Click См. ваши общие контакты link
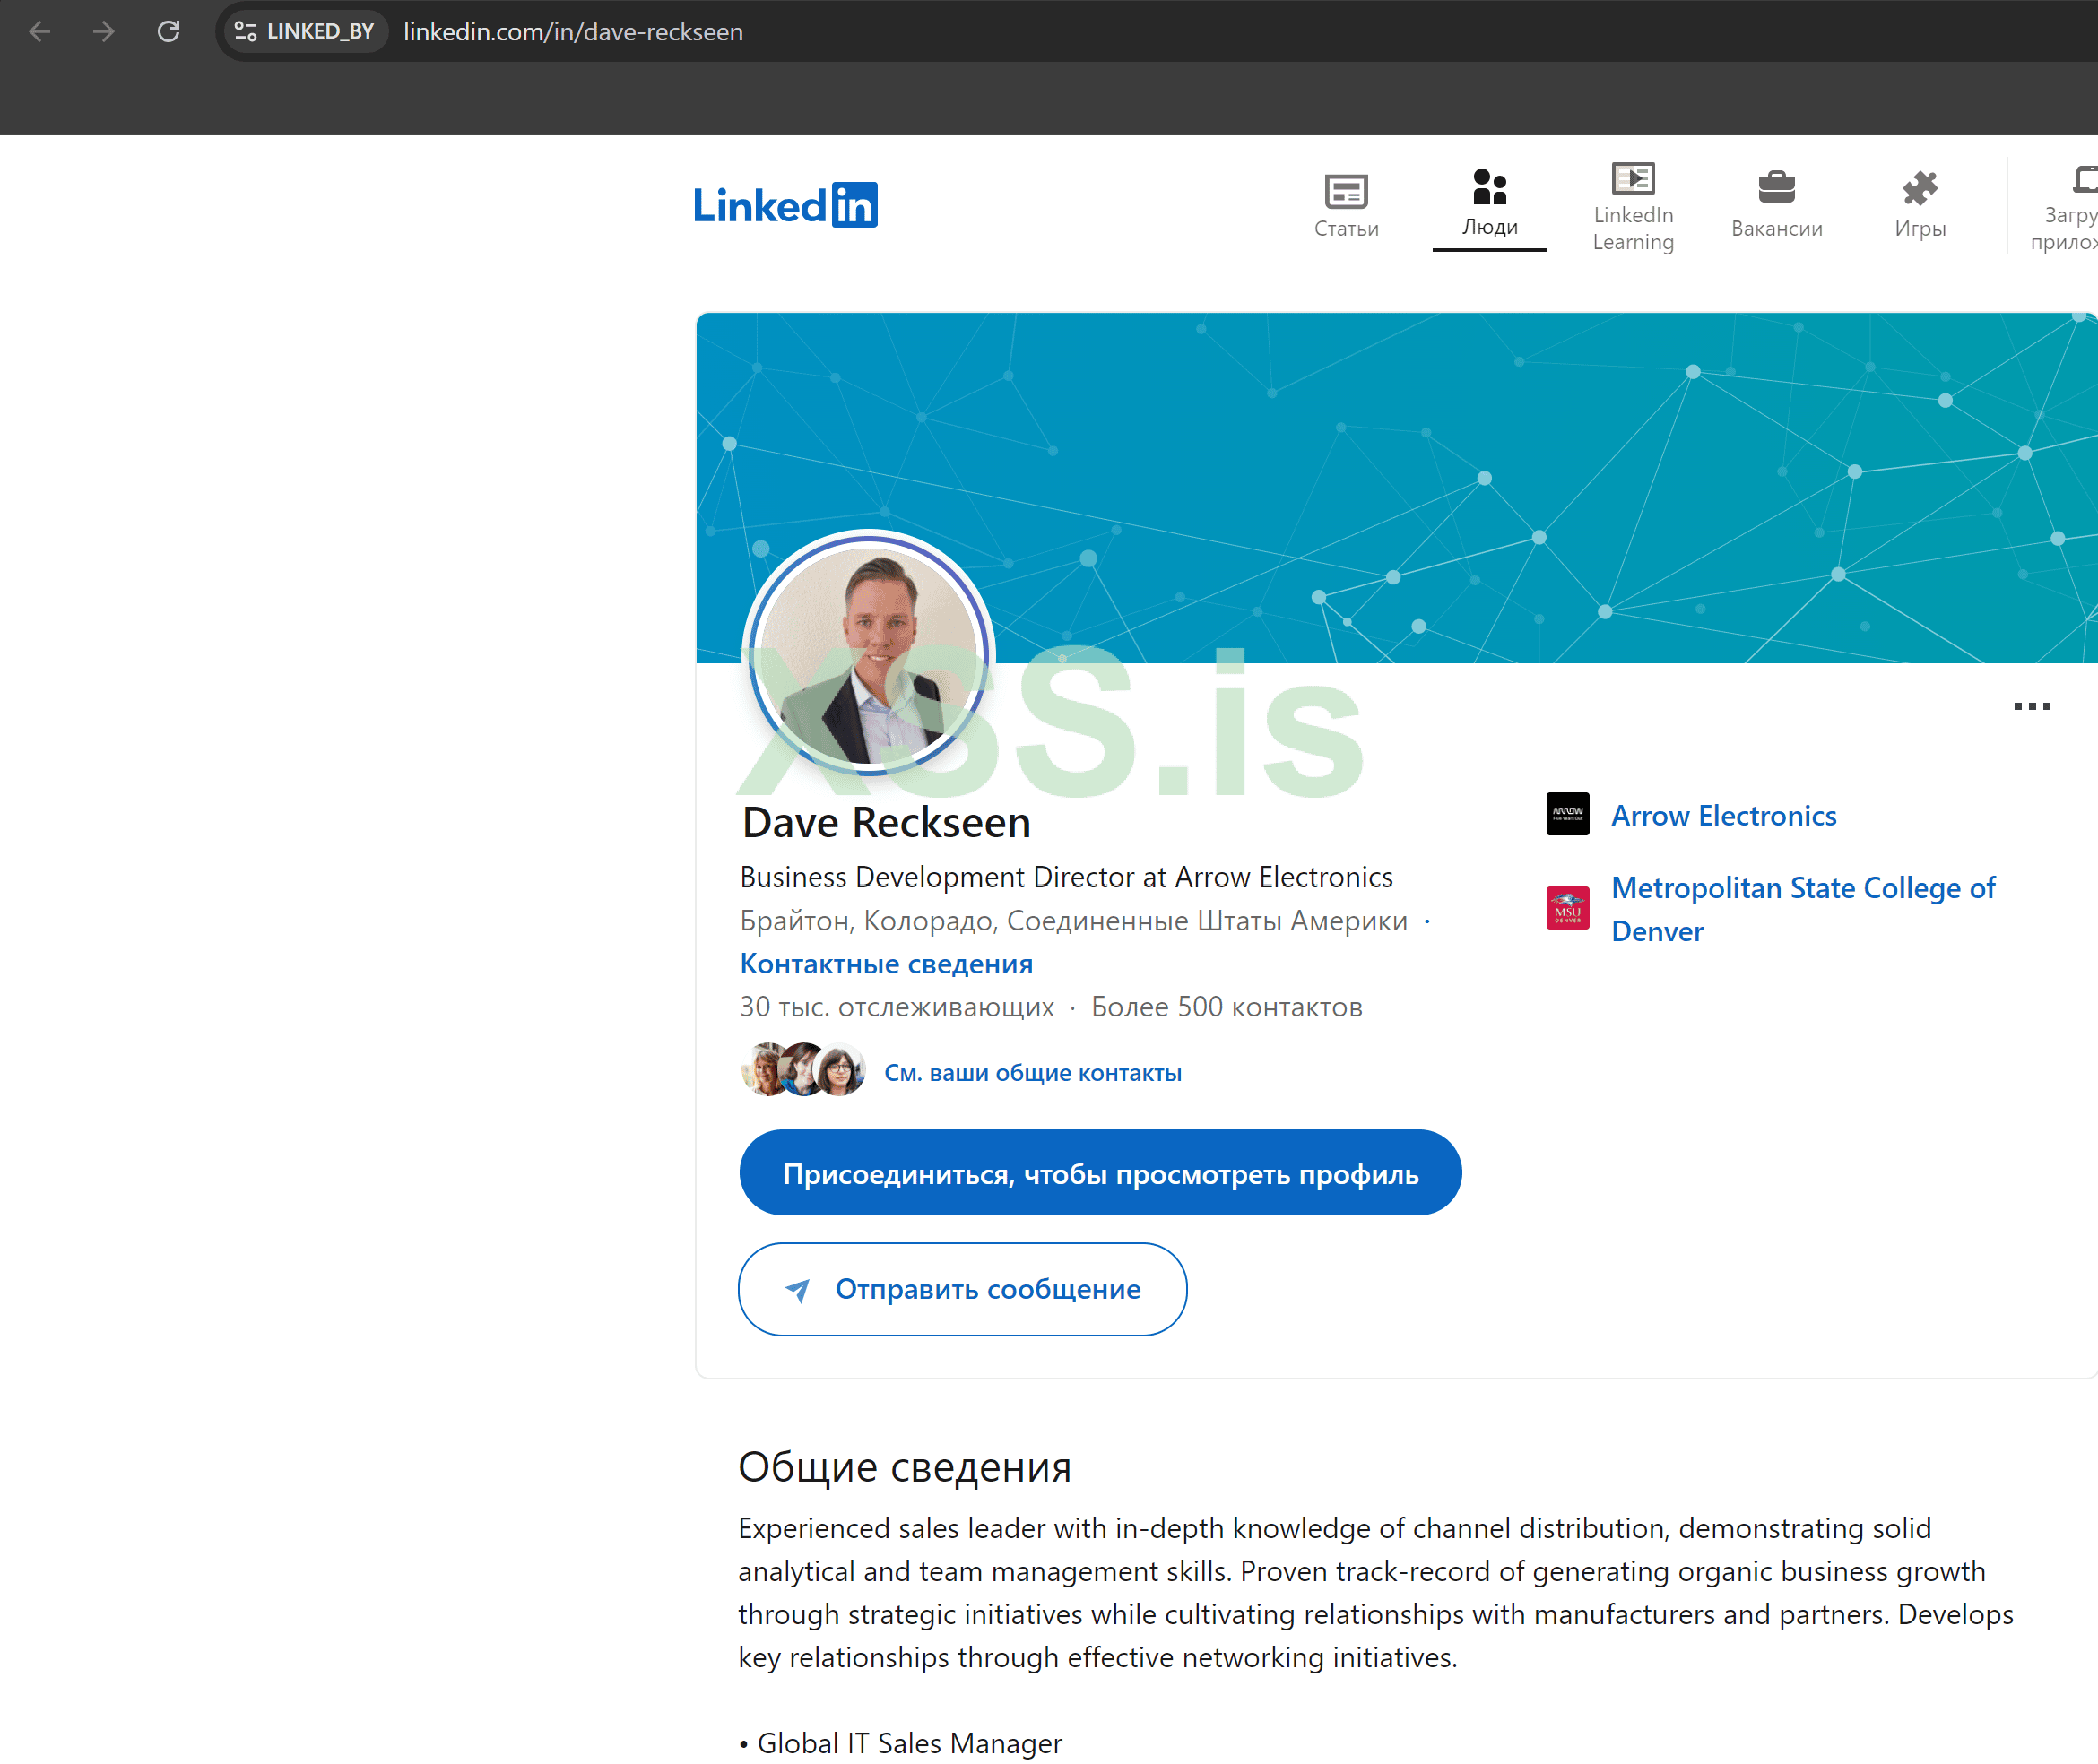2098x1764 pixels. (1032, 1073)
